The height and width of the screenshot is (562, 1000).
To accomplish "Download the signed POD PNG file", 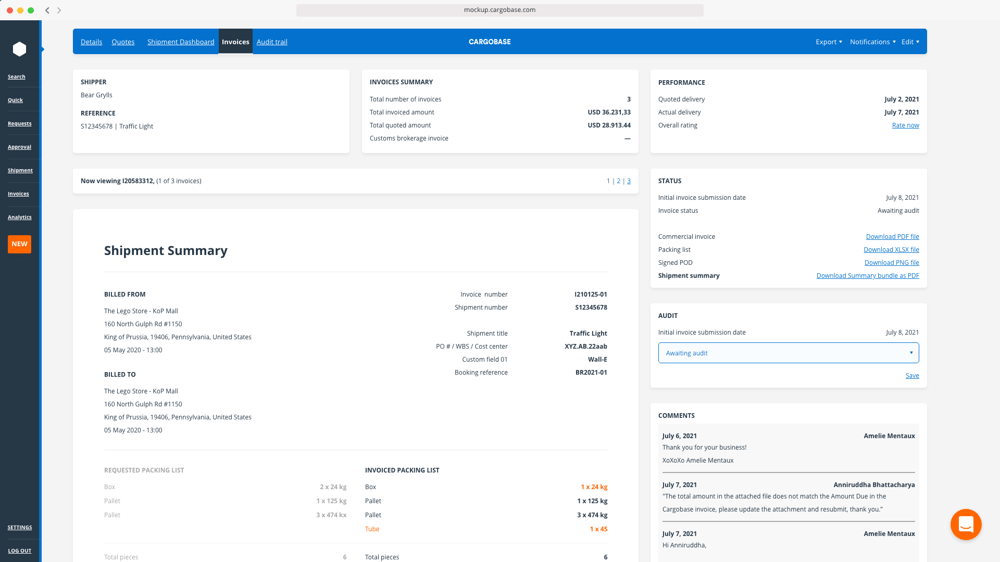I will point(892,263).
